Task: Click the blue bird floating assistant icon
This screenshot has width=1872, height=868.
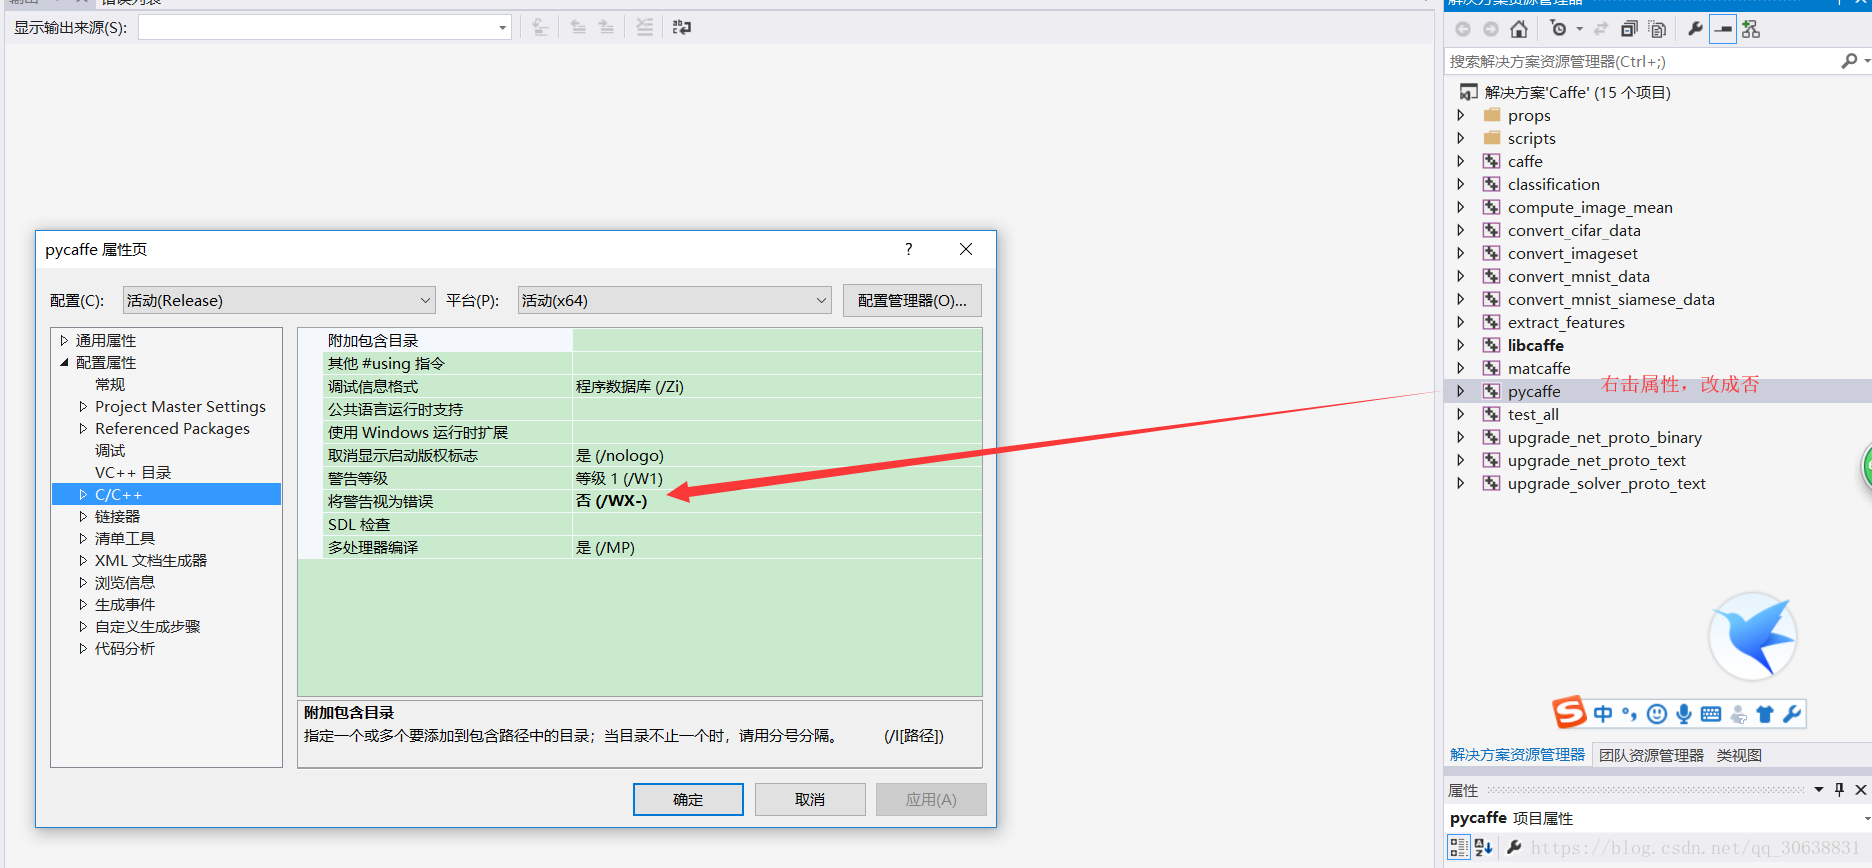Action: (x=1753, y=636)
